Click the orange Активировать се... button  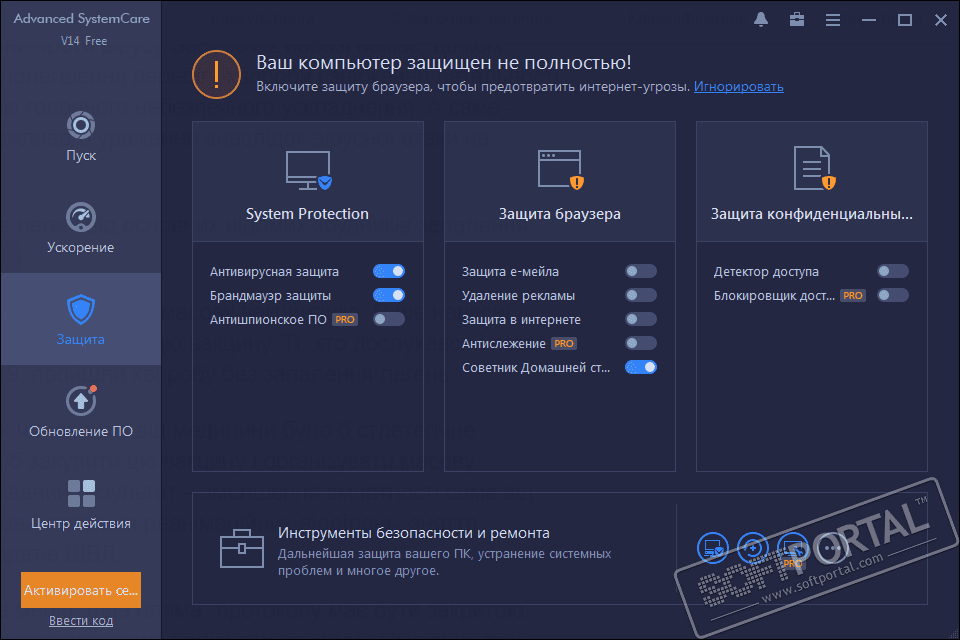coord(81,590)
